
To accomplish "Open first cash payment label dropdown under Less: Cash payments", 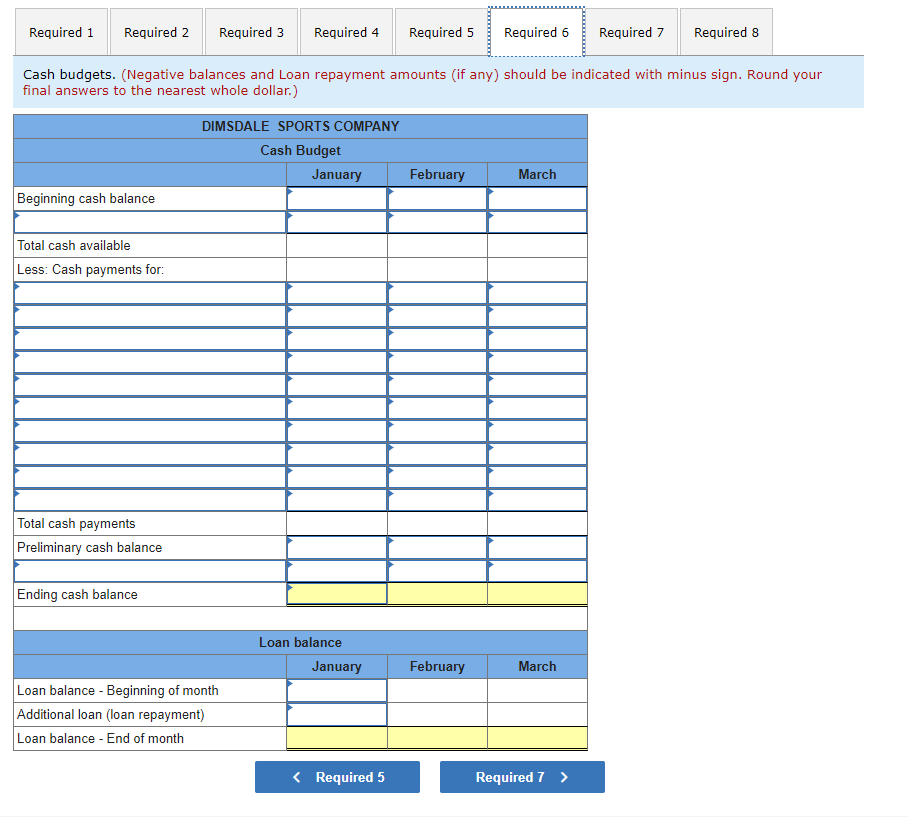I will [150, 293].
